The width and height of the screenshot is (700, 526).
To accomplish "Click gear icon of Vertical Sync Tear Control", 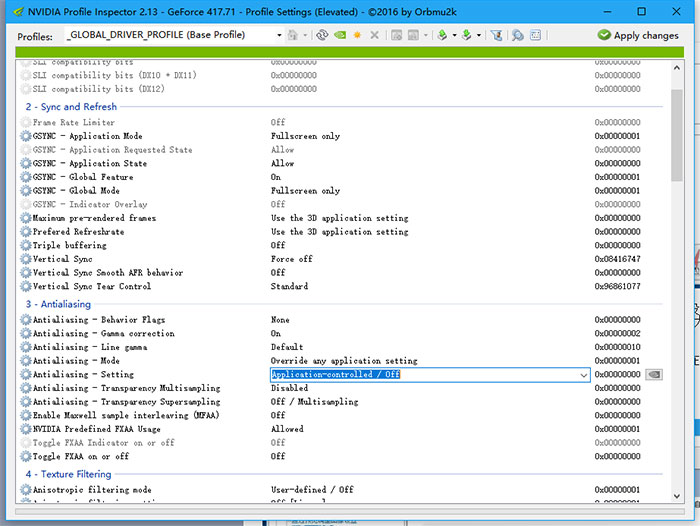I will point(26,286).
